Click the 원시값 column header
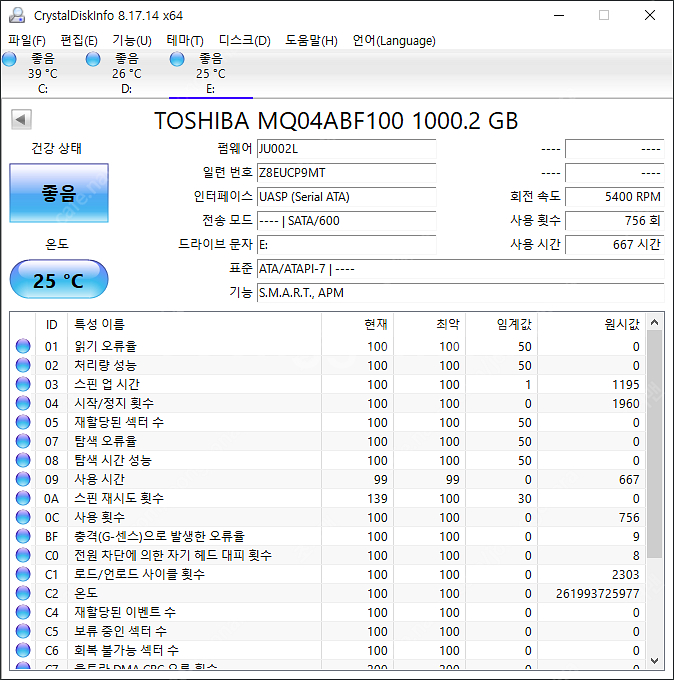This screenshot has height=680, width=674. [x=592, y=324]
